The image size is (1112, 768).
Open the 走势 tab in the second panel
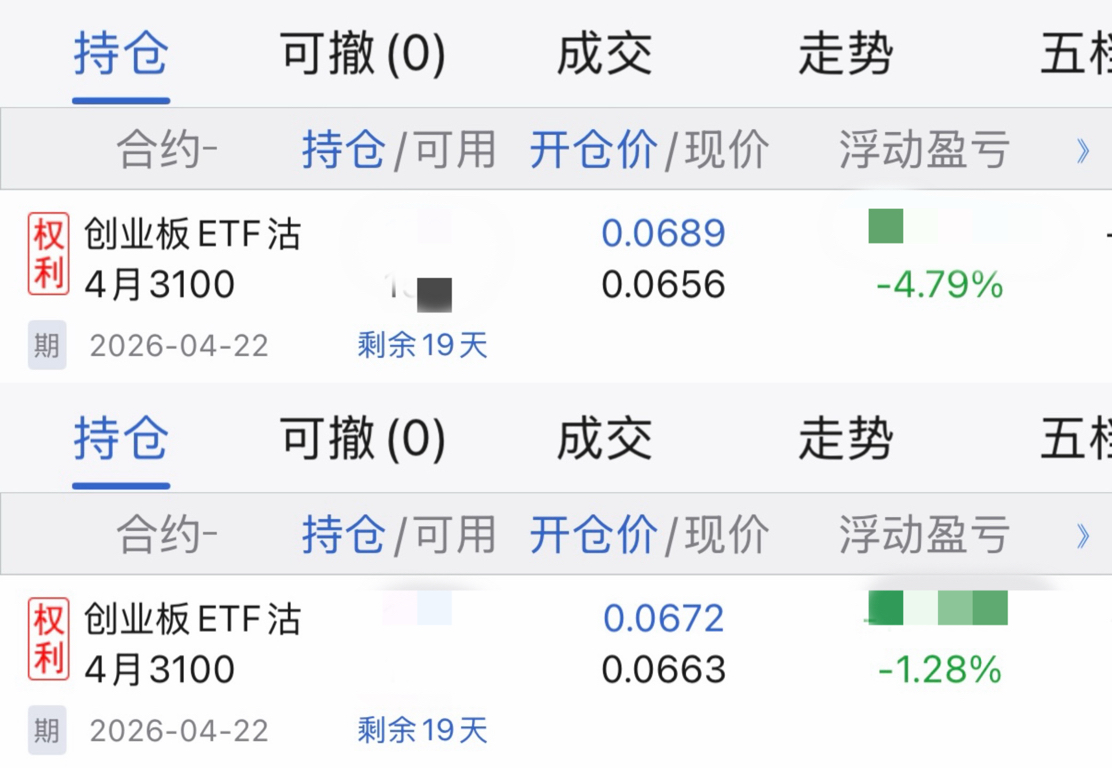(x=845, y=439)
